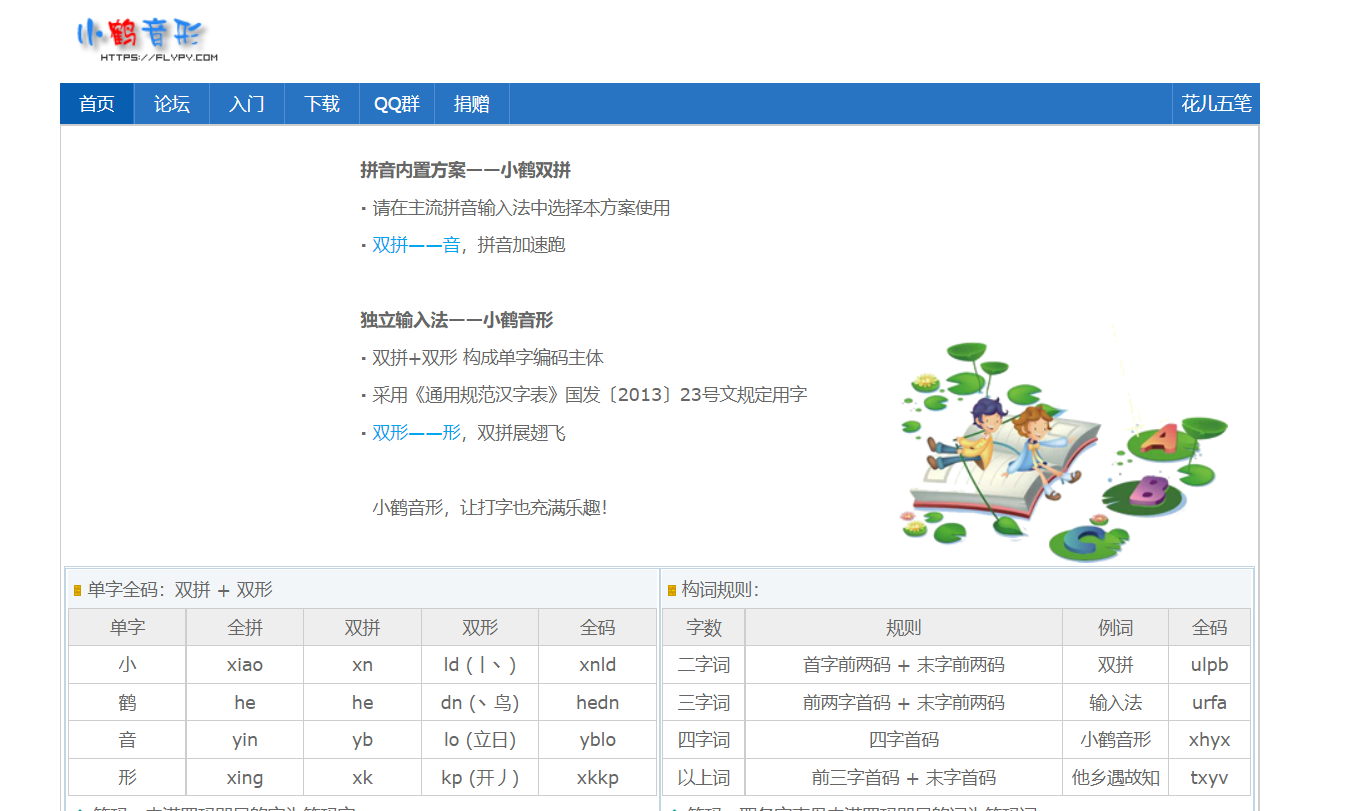Select the ulpb code for 双拼 example
The image size is (1361, 811).
pos(1209,664)
